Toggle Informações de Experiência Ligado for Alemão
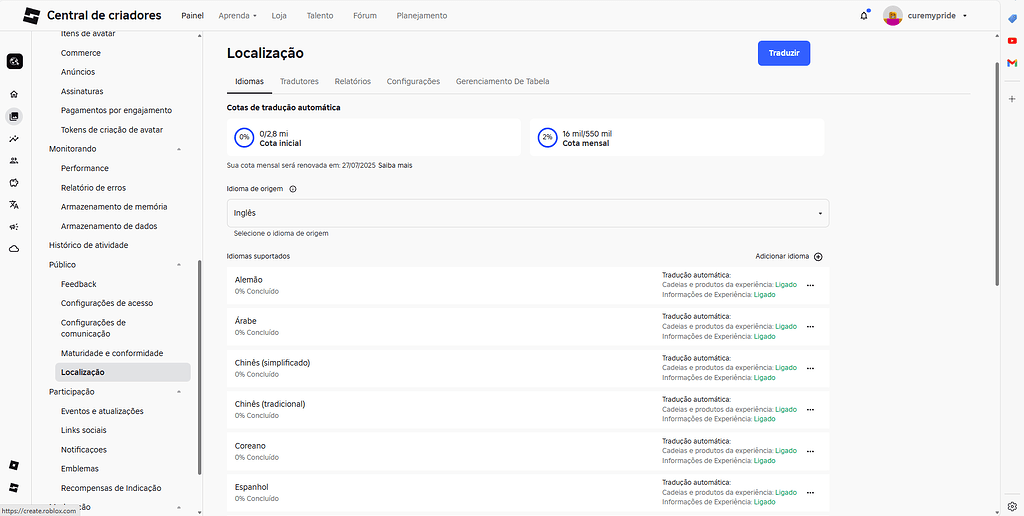Viewport: 1024px width, 516px height. [765, 295]
